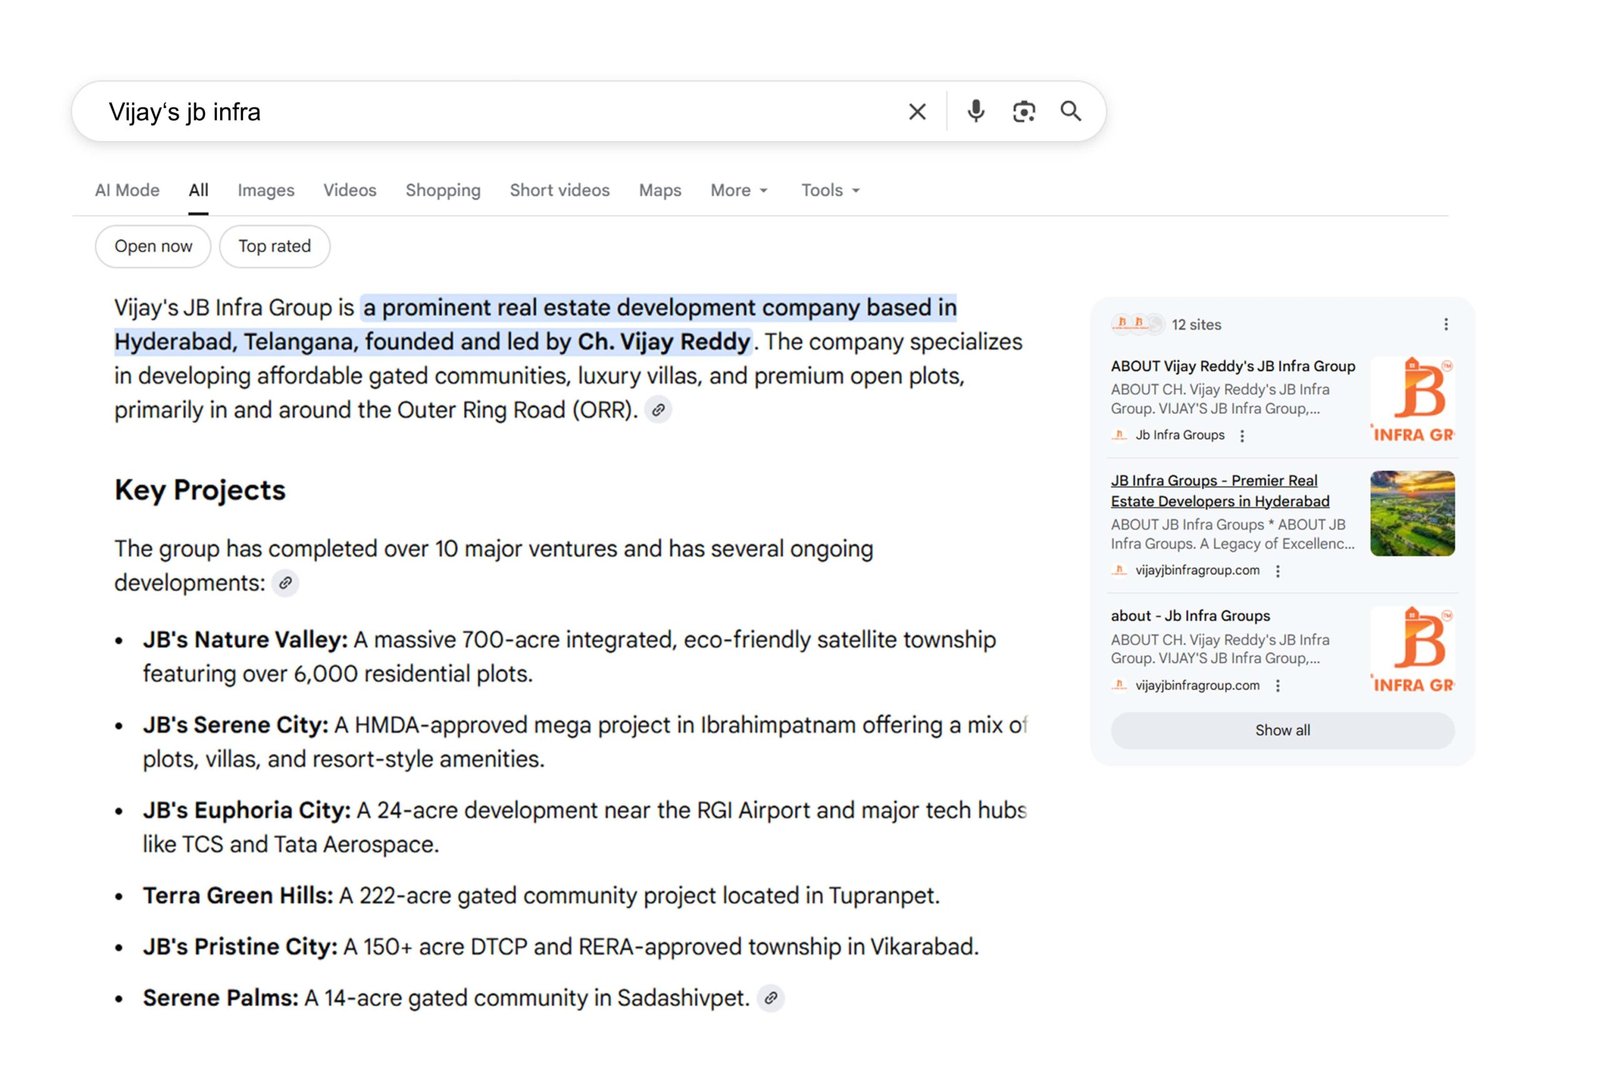This screenshot has width=1600, height=1067.
Task: Click the Show all button
Action: coord(1282,730)
